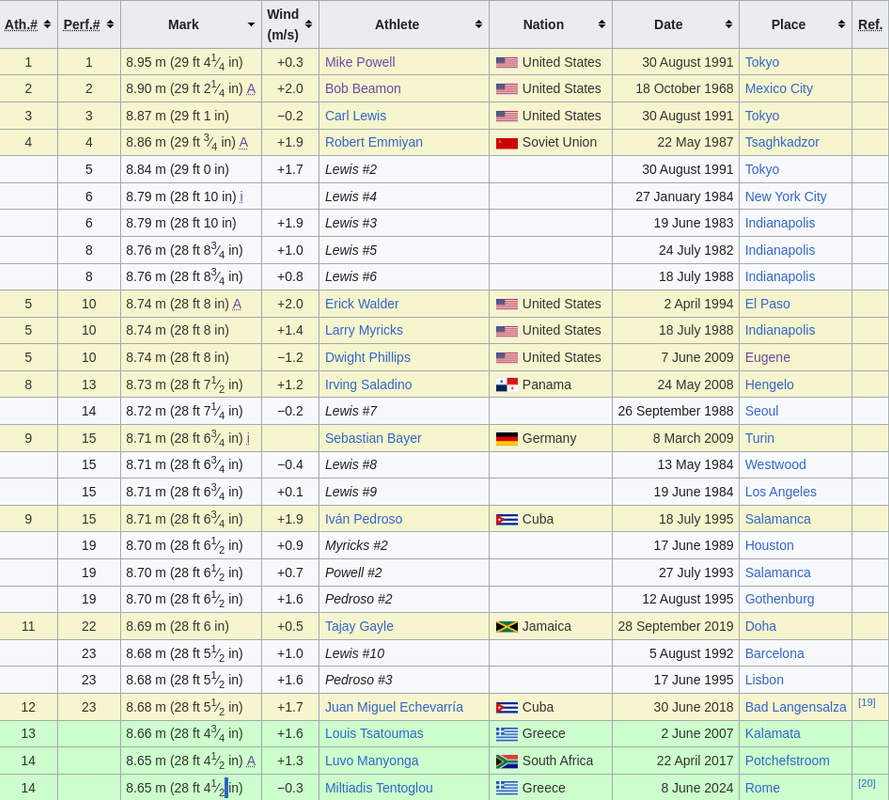Select the Myricks #2 athlete cell

point(404,545)
